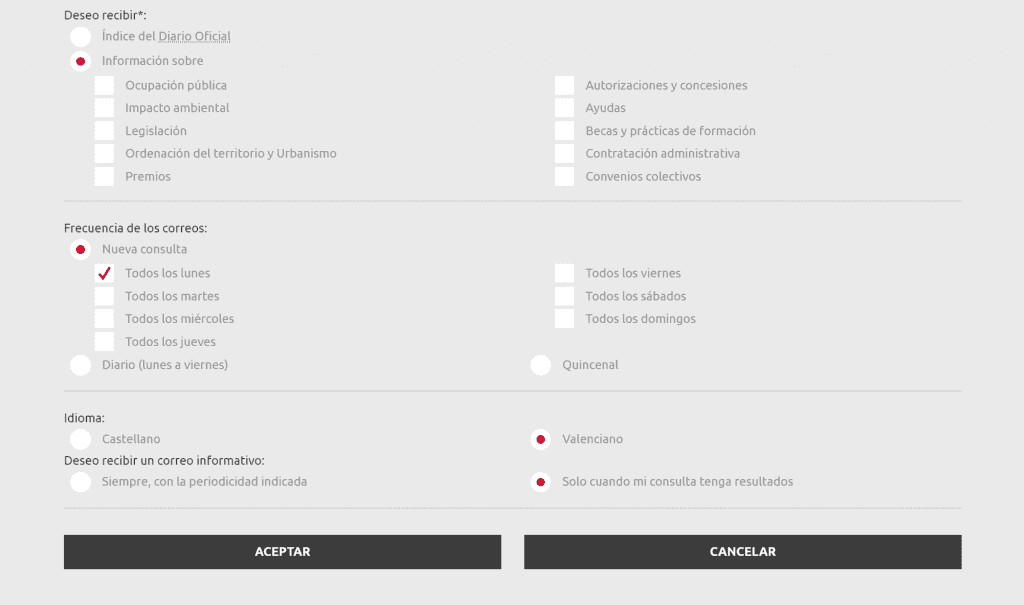This screenshot has width=1024, height=605.
Task: Check Todos los domingos
Action: (x=564, y=318)
